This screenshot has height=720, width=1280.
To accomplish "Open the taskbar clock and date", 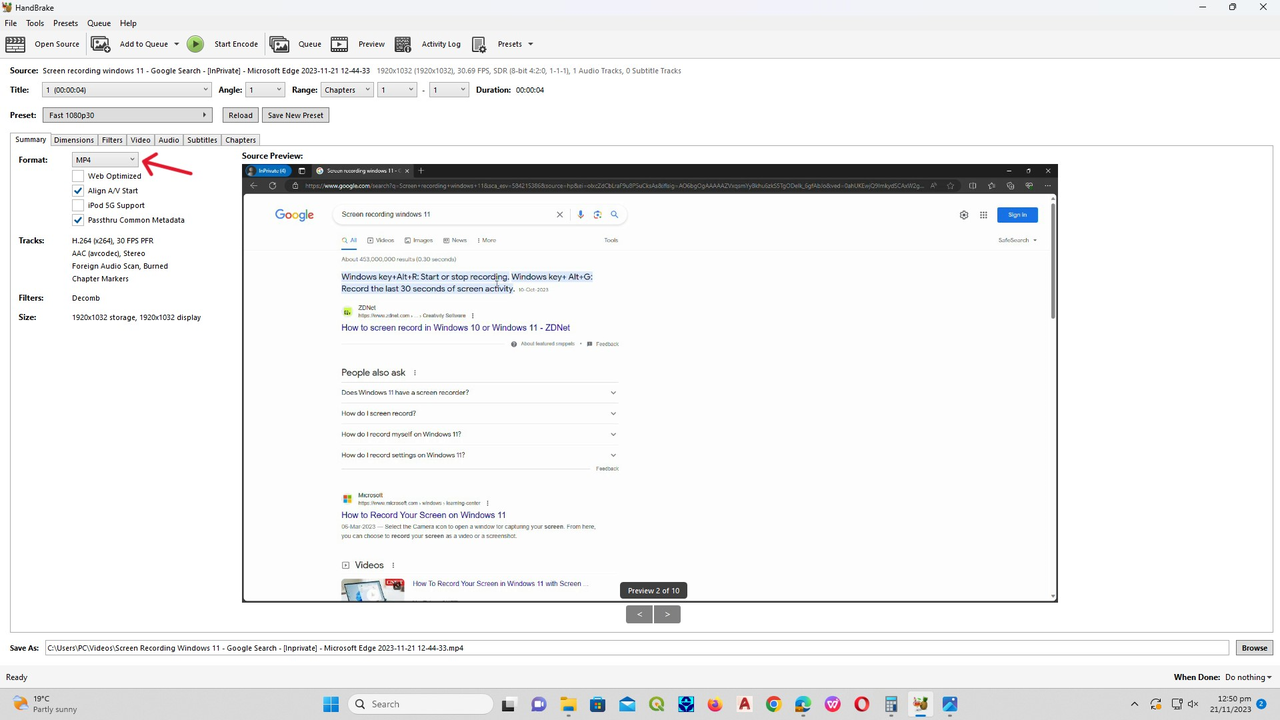I will (1230, 704).
